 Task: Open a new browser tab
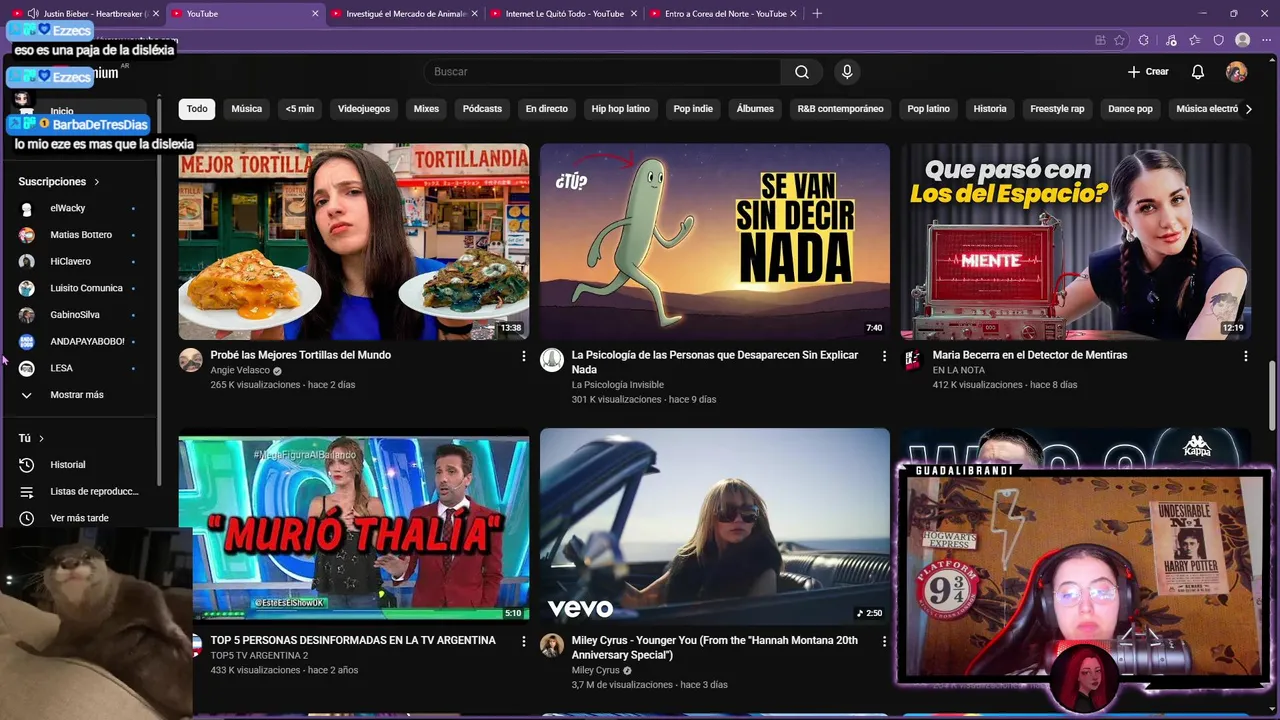click(817, 14)
